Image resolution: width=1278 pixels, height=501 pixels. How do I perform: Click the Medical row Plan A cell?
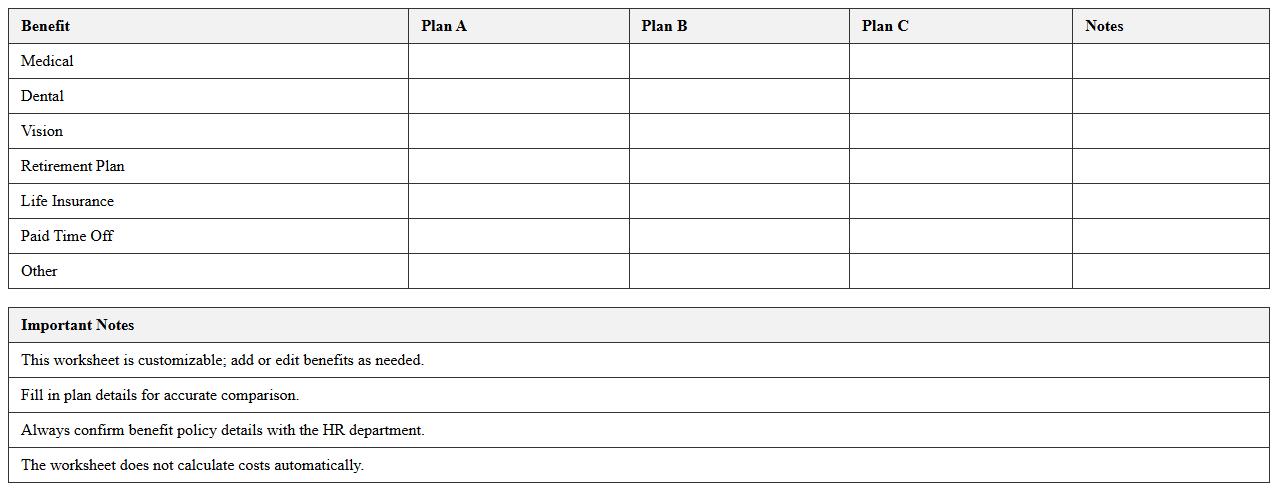(518, 61)
